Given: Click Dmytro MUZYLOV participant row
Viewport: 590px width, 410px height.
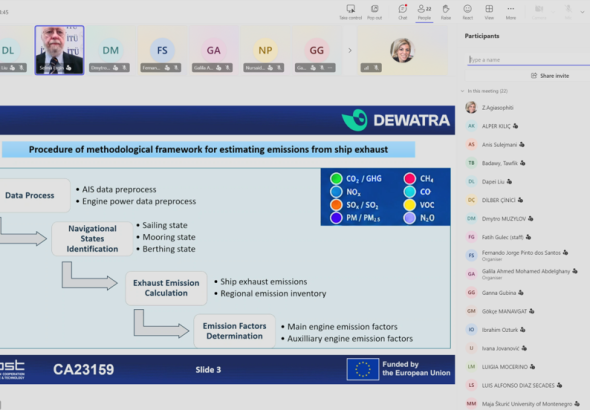Looking at the screenshot, I should click(527, 218).
